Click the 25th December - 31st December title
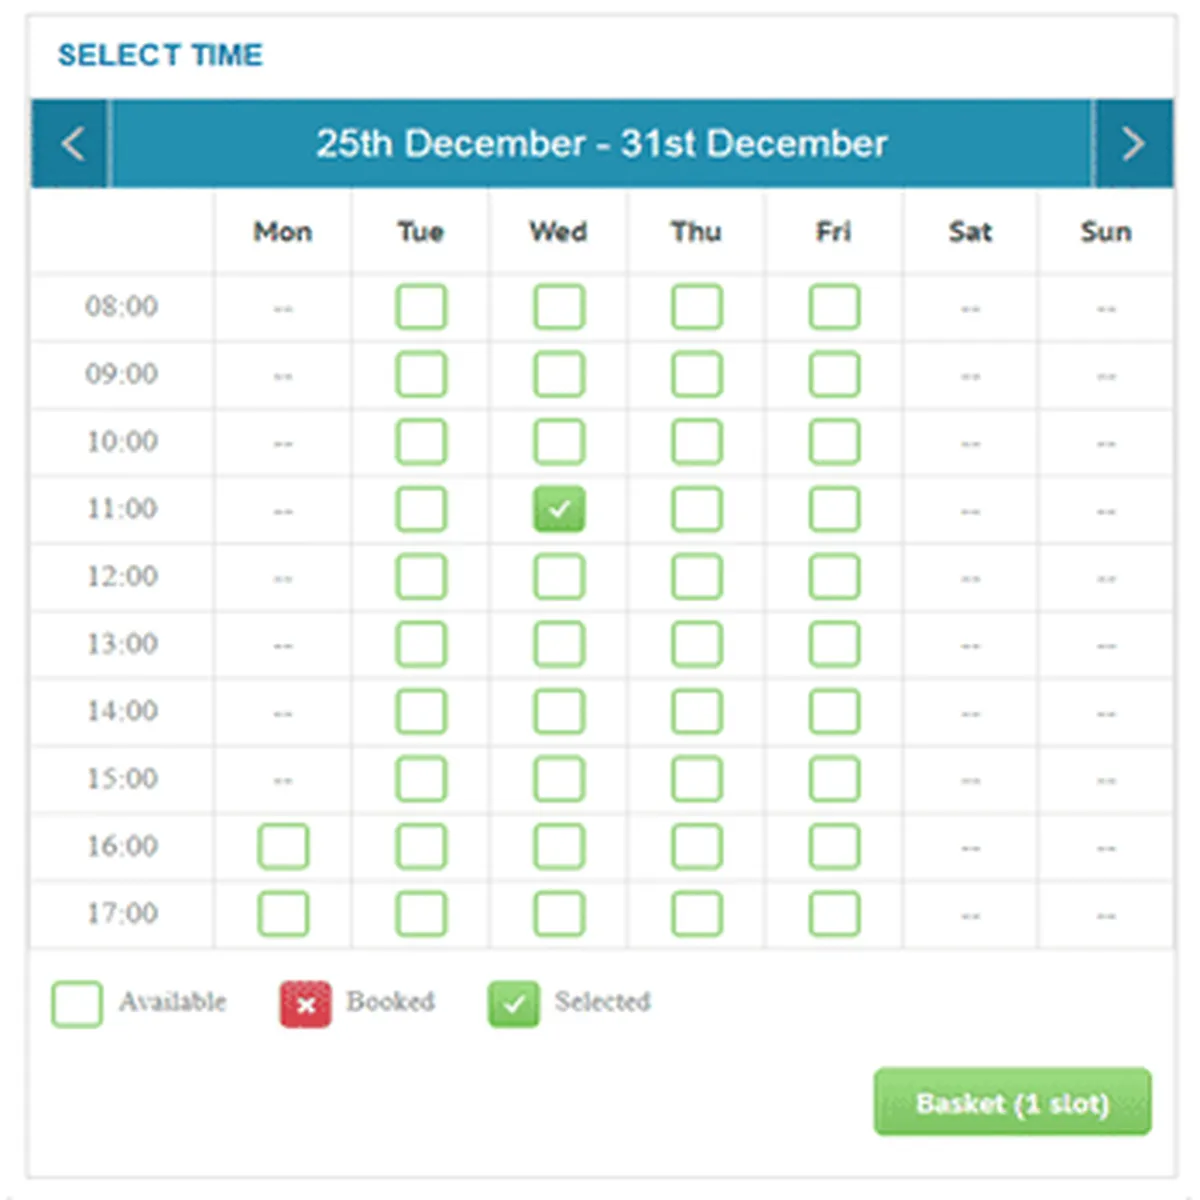Viewport: 1200px width, 1200px height. click(x=601, y=144)
